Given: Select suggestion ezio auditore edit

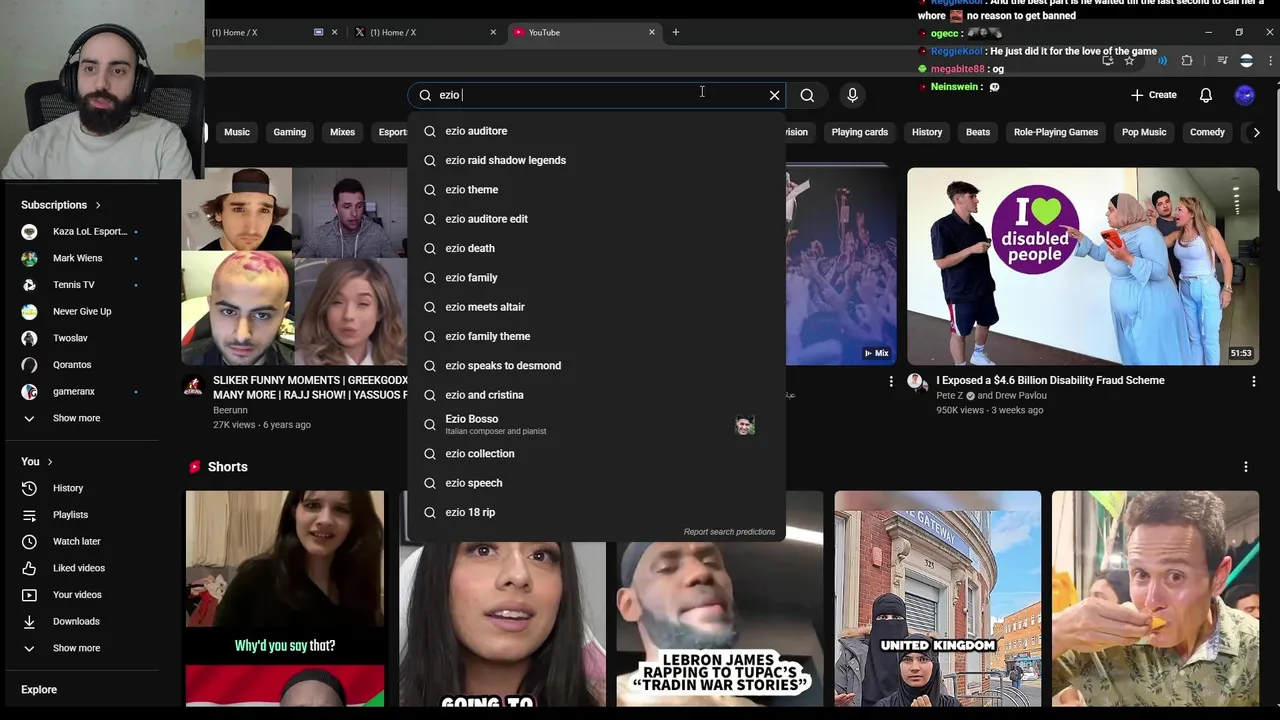Looking at the screenshot, I should click(x=596, y=219).
